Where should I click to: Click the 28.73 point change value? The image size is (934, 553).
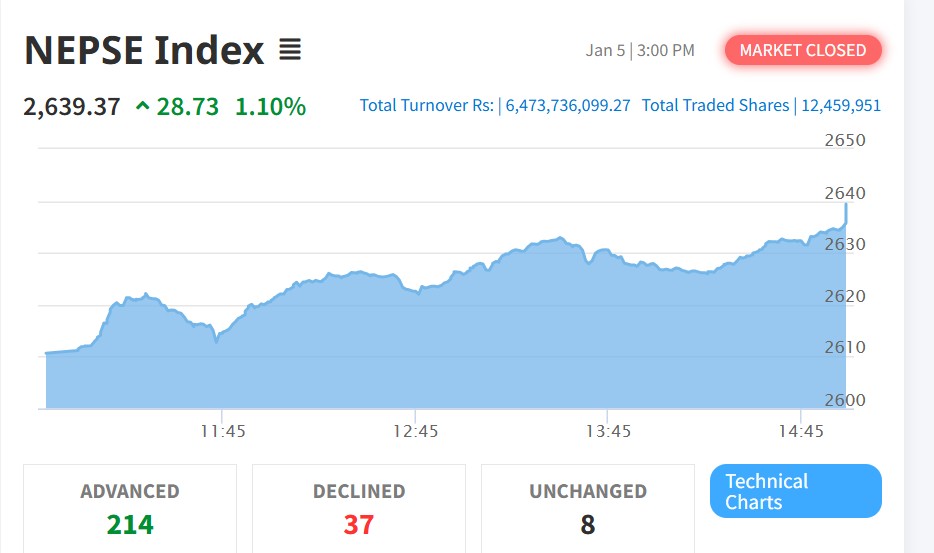(x=187, y=106)
